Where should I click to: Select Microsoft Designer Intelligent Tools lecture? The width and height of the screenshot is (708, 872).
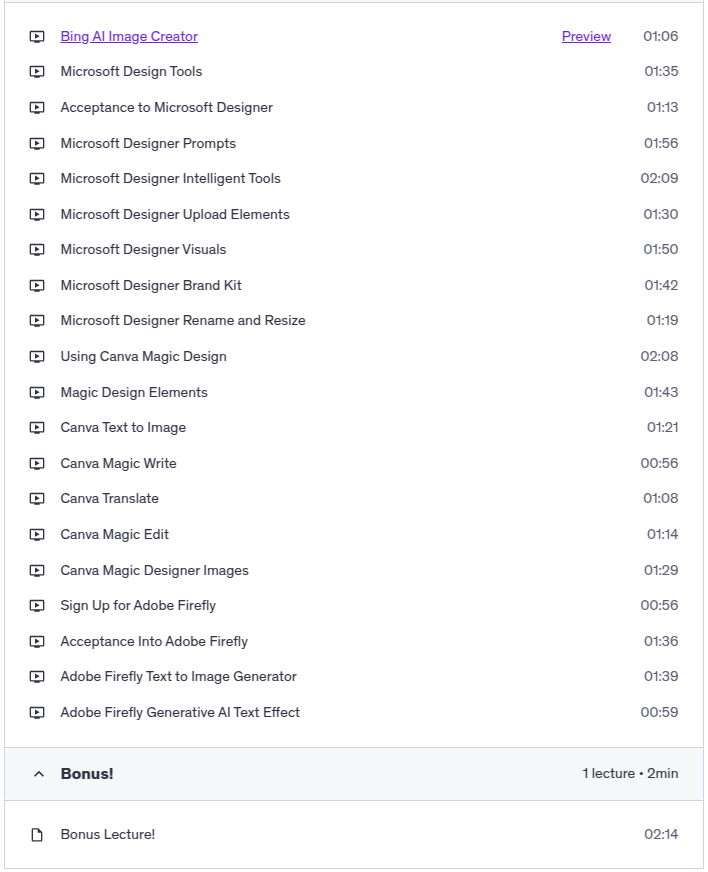tap(170, 179)
